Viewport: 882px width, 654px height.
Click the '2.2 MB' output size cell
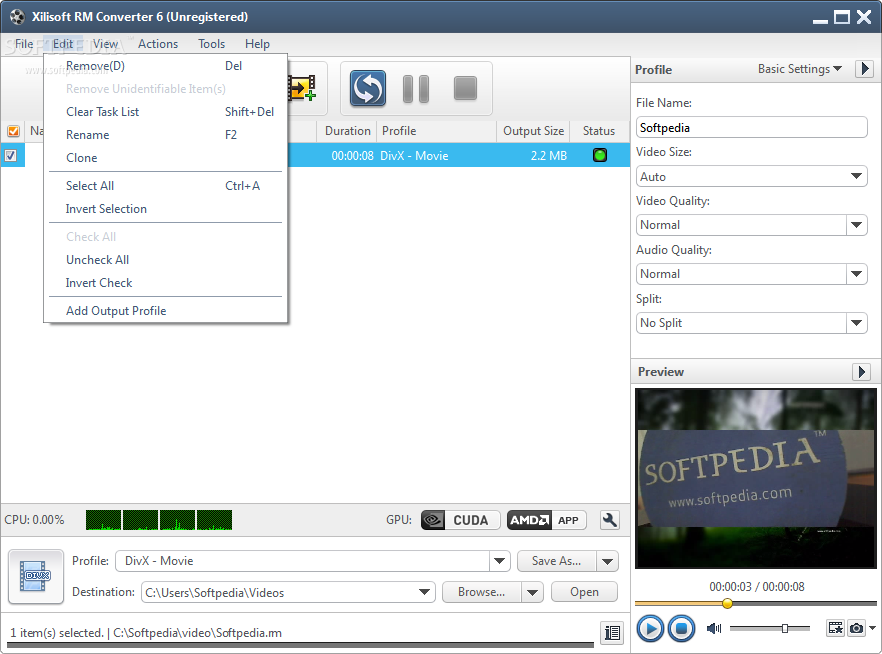tap(548, 156)
